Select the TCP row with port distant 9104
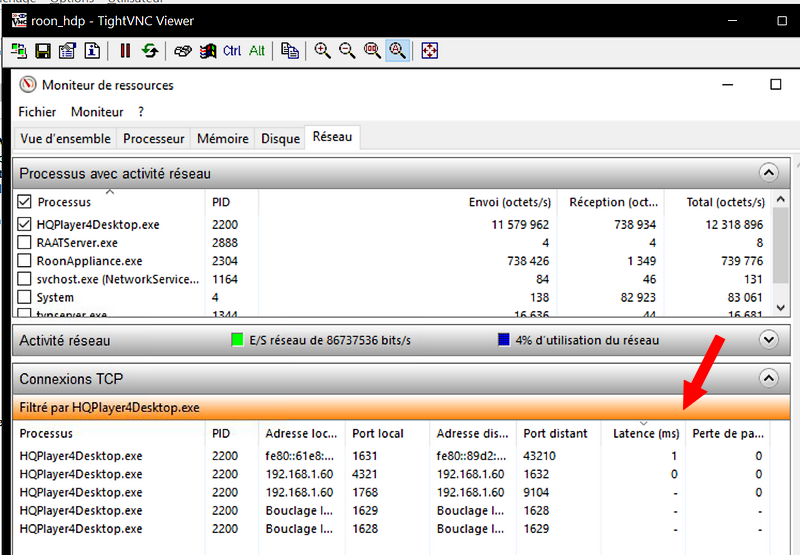Viewport: 800px width, 555px height. click(391, 492)
